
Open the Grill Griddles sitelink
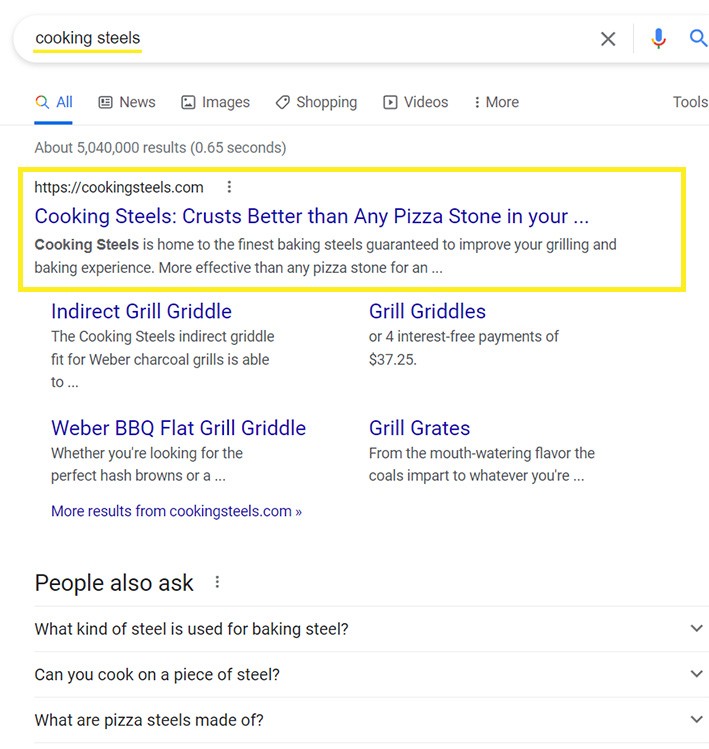click(x=427, y=311)
